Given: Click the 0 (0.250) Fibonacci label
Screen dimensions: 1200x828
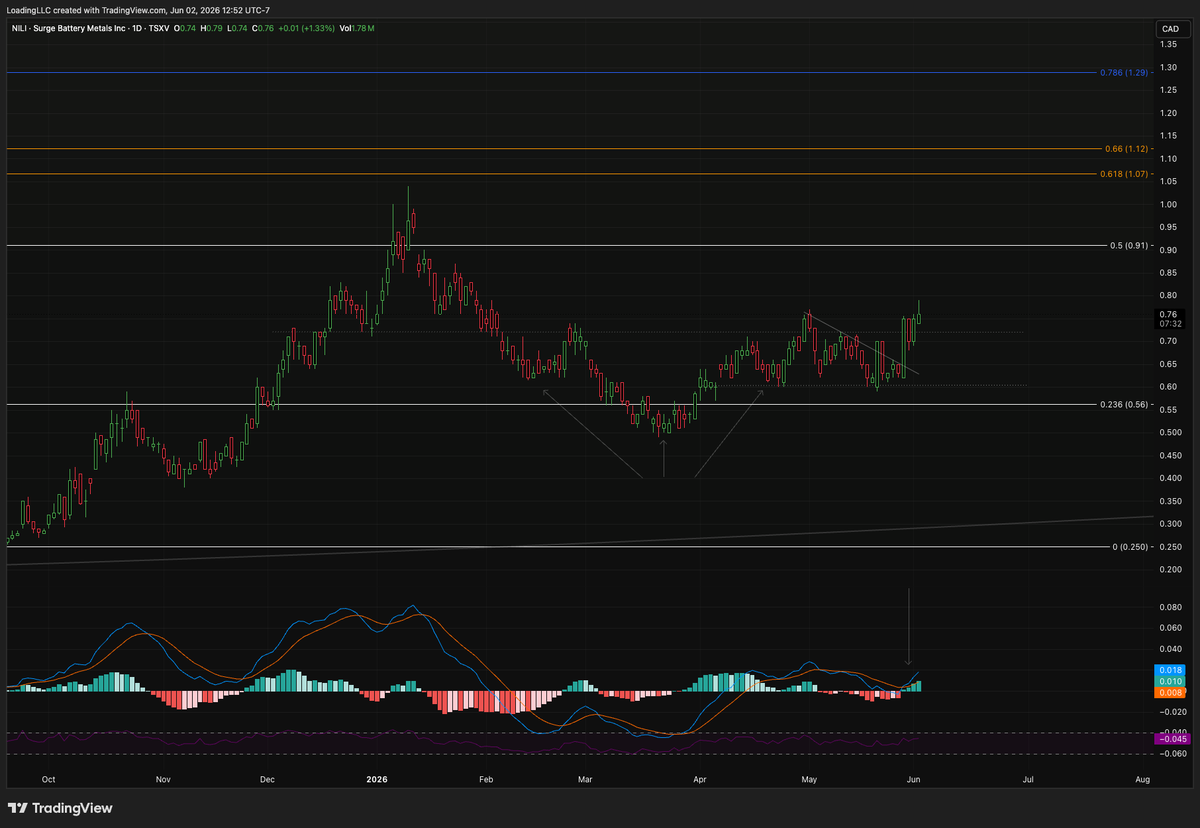Looking at the screenshot, I should pyautogui.click(x=1129, y=547).
